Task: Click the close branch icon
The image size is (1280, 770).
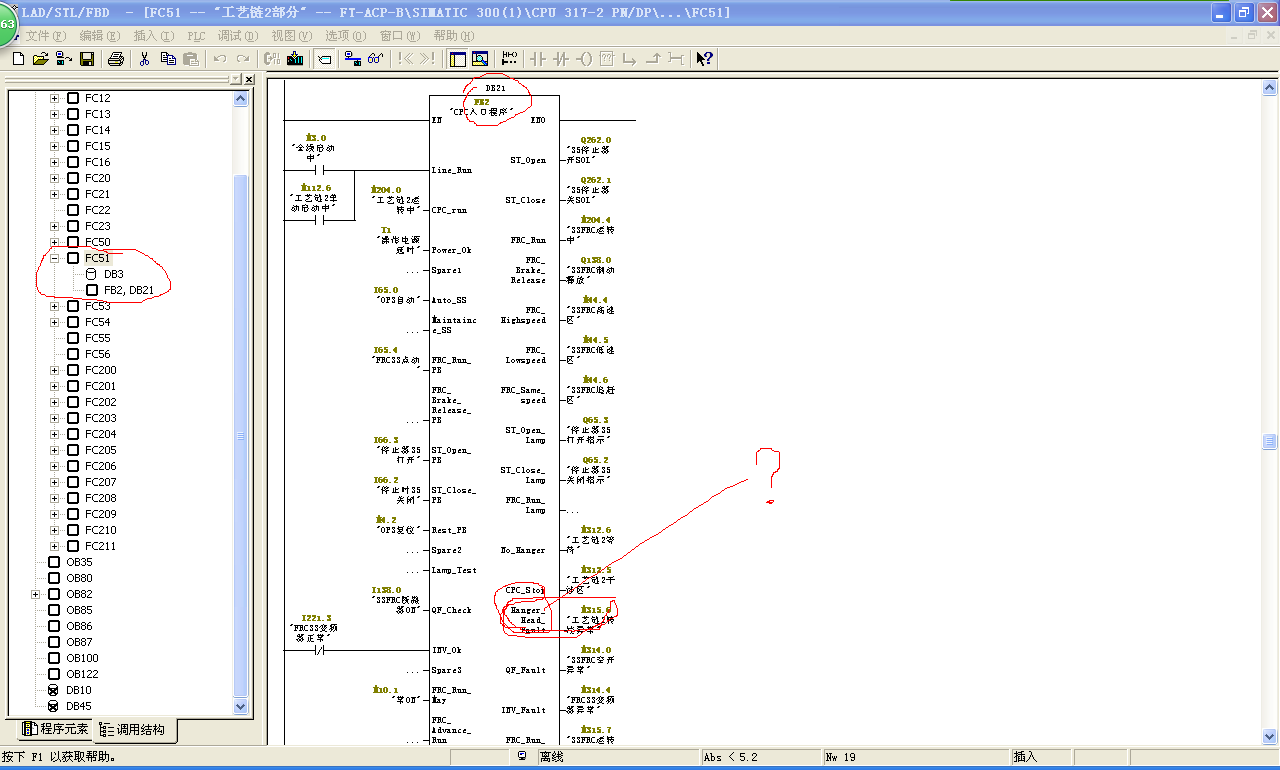Action: click(652, 59)
